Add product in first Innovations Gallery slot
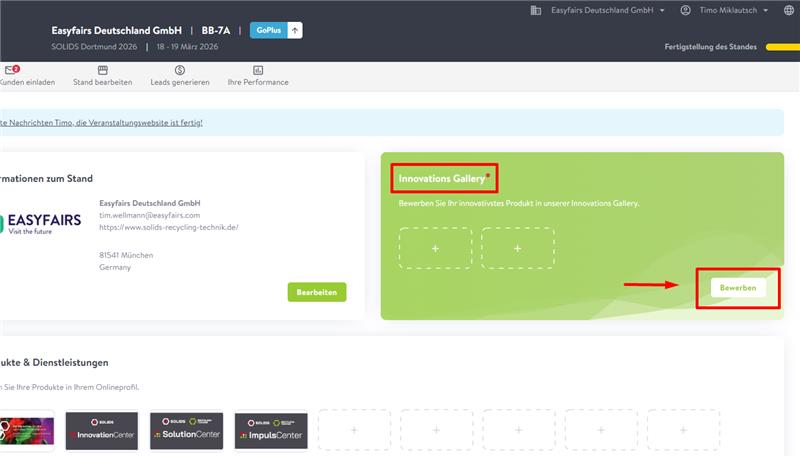Image resolution: width=800 pixels, height=457 pixels. (434, 248)
